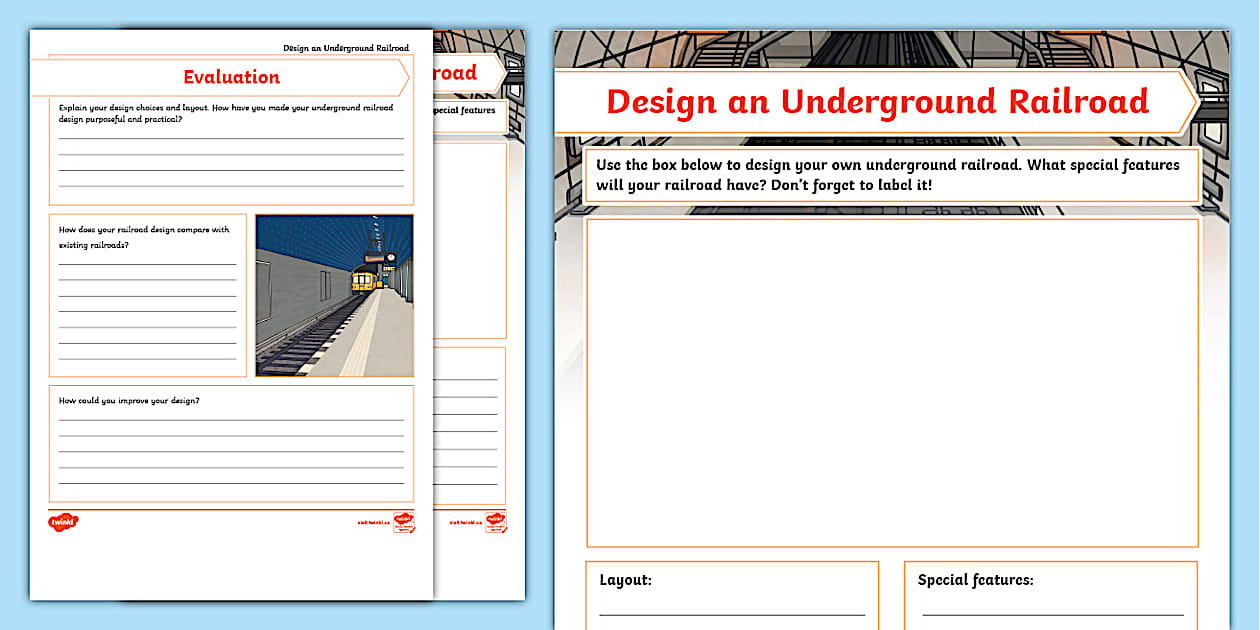This screenshot has height=630, width=1260.
Task: Click the Evaluation banner heading
Action: tap(230, 77)
